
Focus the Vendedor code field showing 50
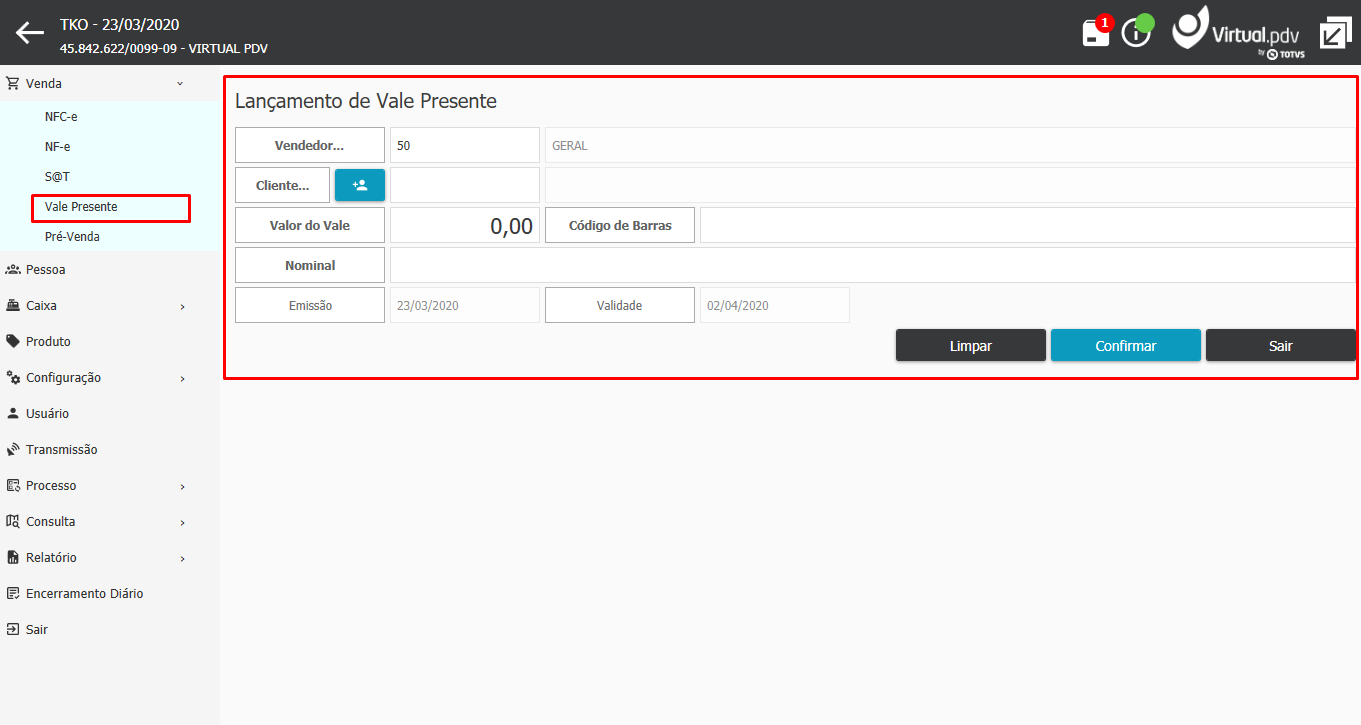(465, 145)
